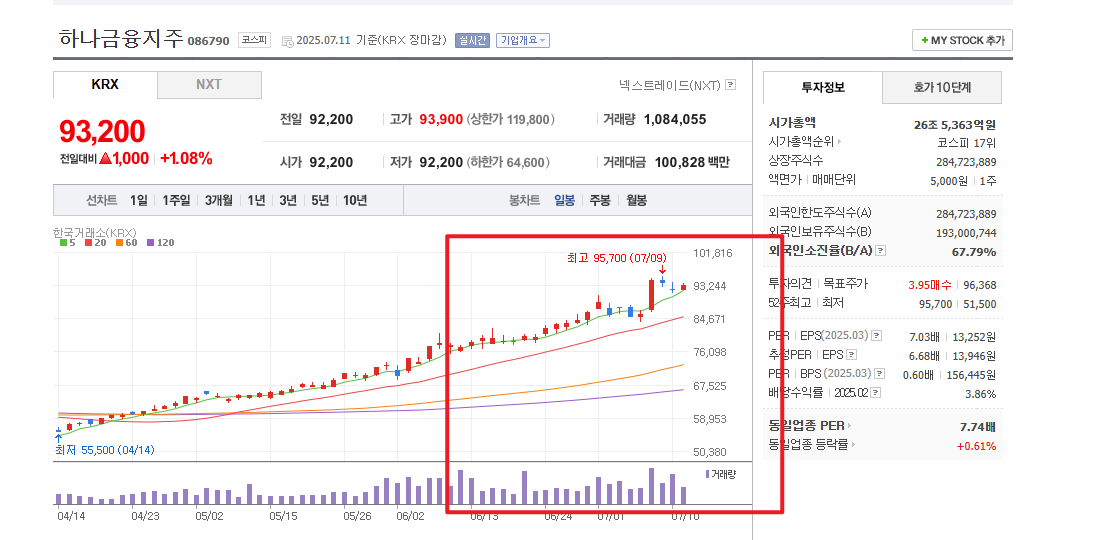Image resolution: width=1111 pixels, height=540 pixels.
Task: Open the help icon for BPS(2025.03)
Action: click(879, 373)
